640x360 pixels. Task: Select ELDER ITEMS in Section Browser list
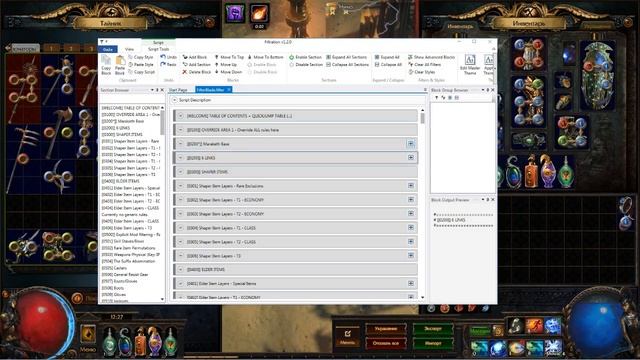pyautogui.click(x=121, y=181)
